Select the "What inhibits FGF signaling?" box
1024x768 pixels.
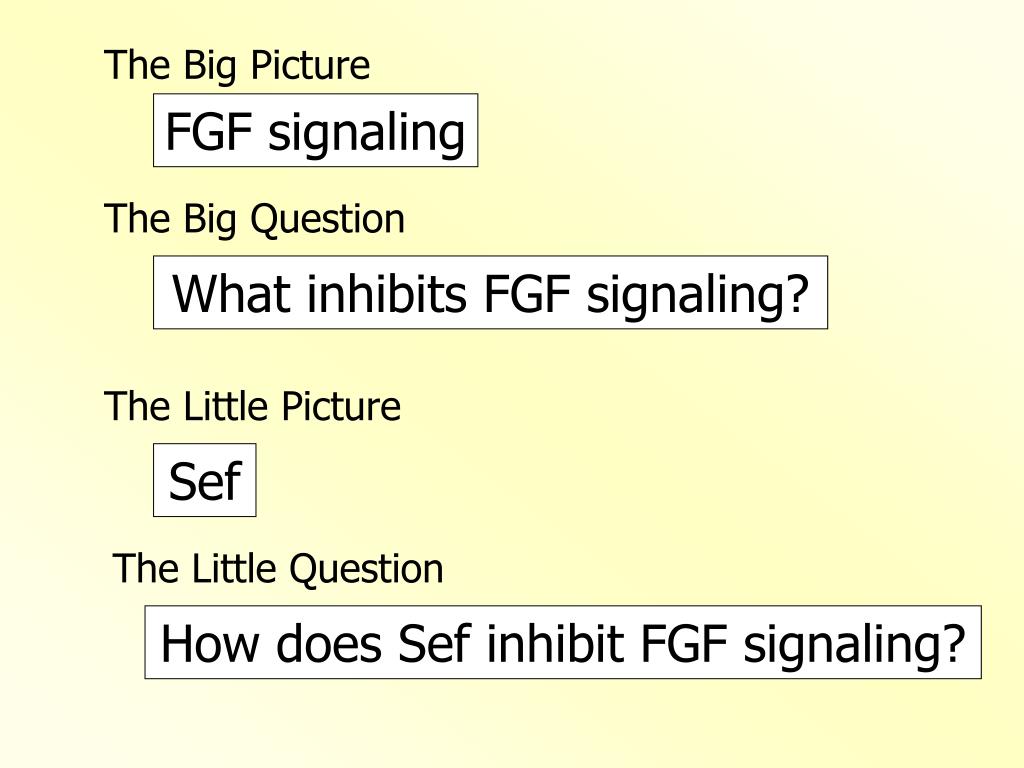[490, 293]
